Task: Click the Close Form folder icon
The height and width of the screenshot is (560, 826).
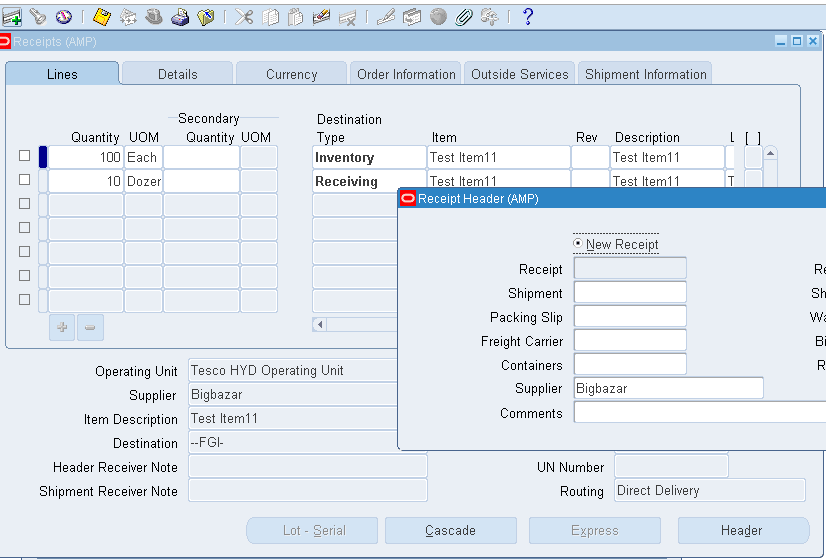Action: click(x=205, y=17)
